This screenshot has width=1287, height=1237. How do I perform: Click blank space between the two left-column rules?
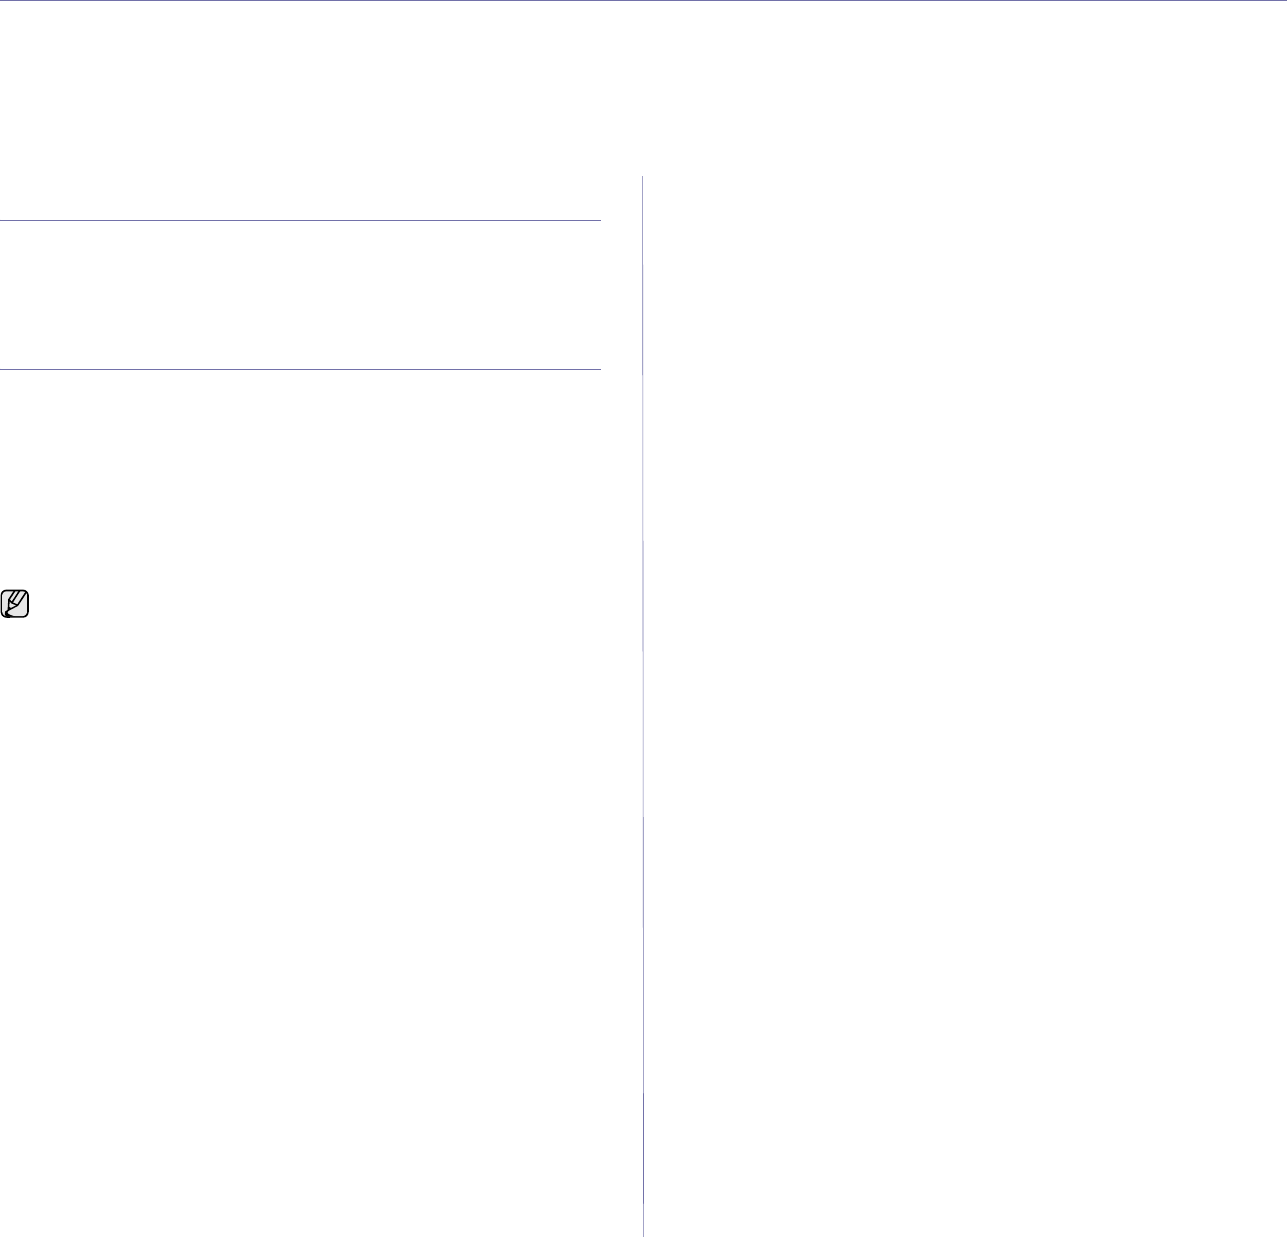(300, 295)
